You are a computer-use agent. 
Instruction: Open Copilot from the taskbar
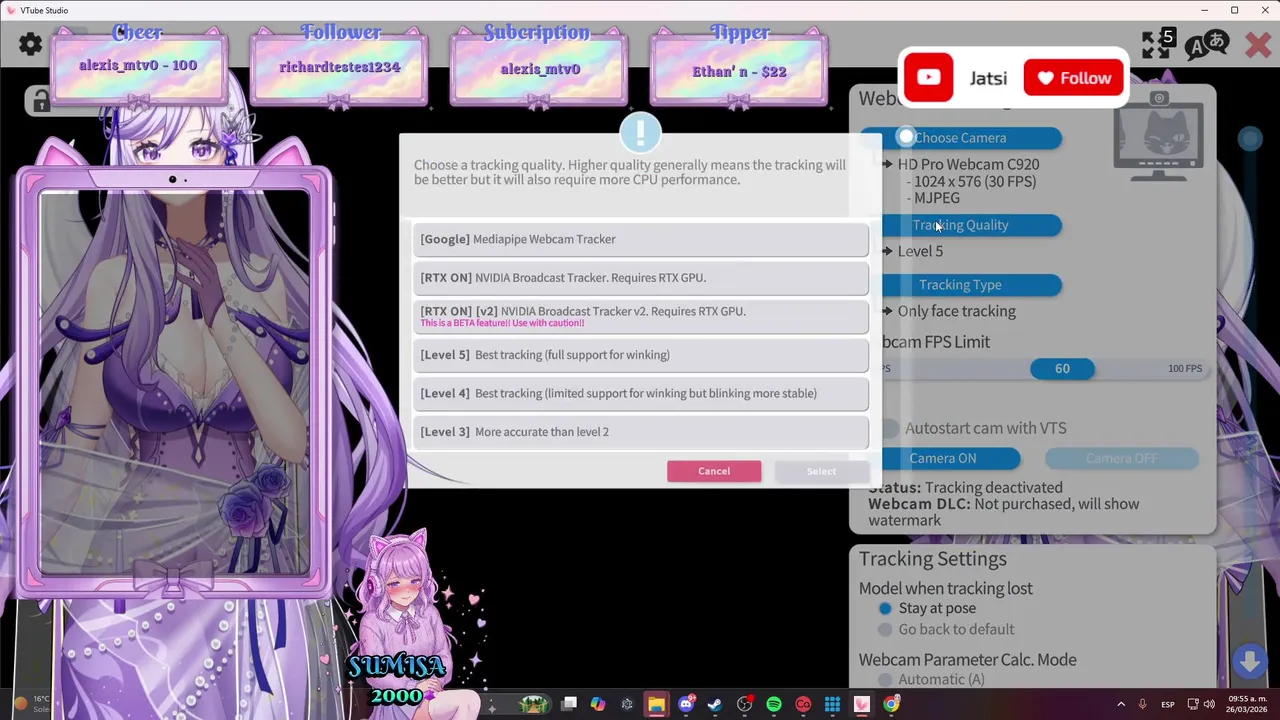597,704
